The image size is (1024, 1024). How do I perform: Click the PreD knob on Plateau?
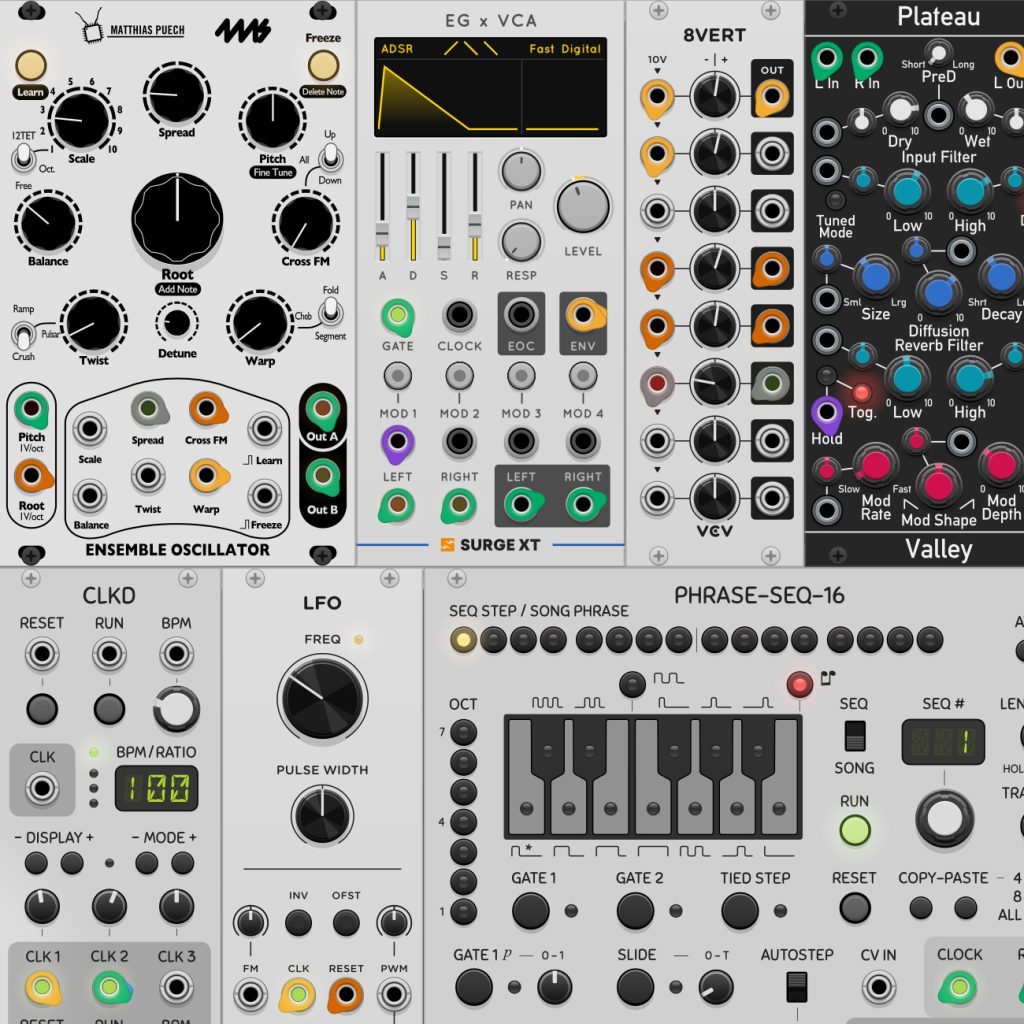(x=938, y=53)
